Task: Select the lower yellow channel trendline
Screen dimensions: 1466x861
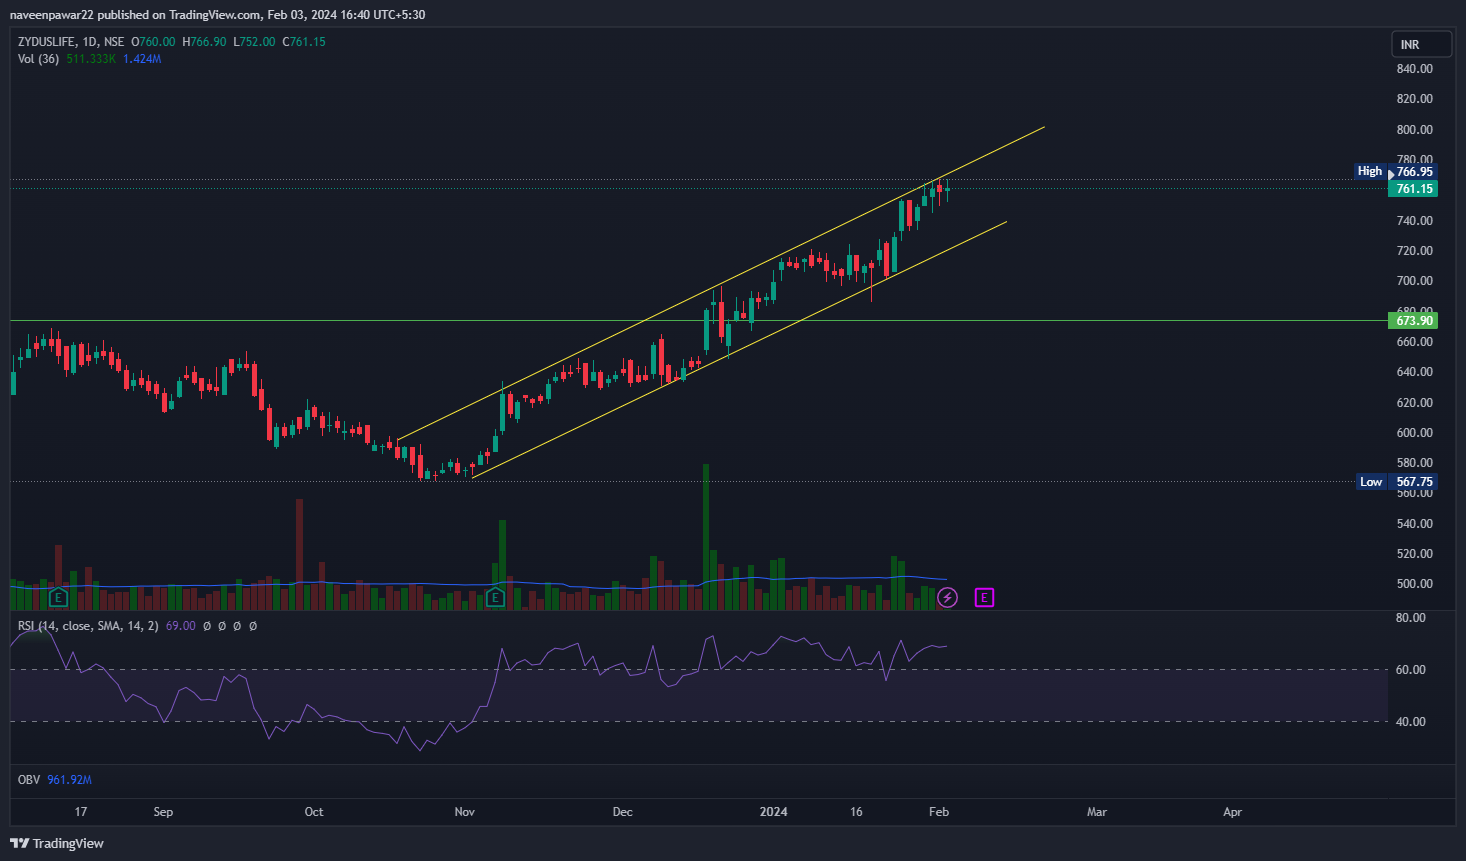Action: coord(739,350)
